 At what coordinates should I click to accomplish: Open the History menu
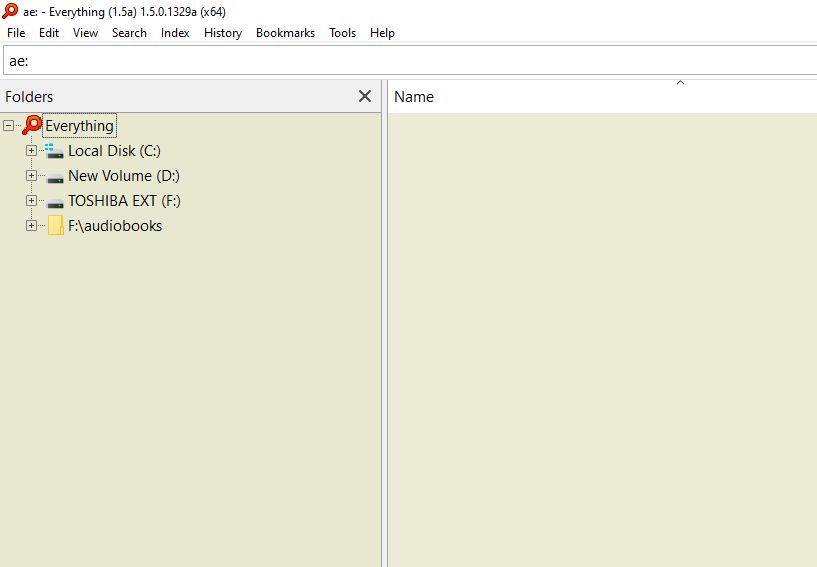pos(223,33)
